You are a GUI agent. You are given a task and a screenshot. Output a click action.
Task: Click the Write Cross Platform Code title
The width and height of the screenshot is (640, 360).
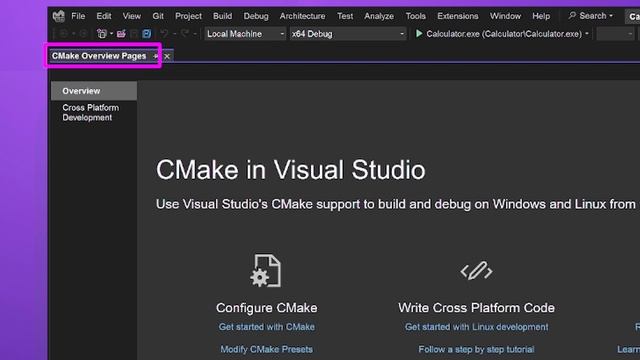tap(476, 308)
